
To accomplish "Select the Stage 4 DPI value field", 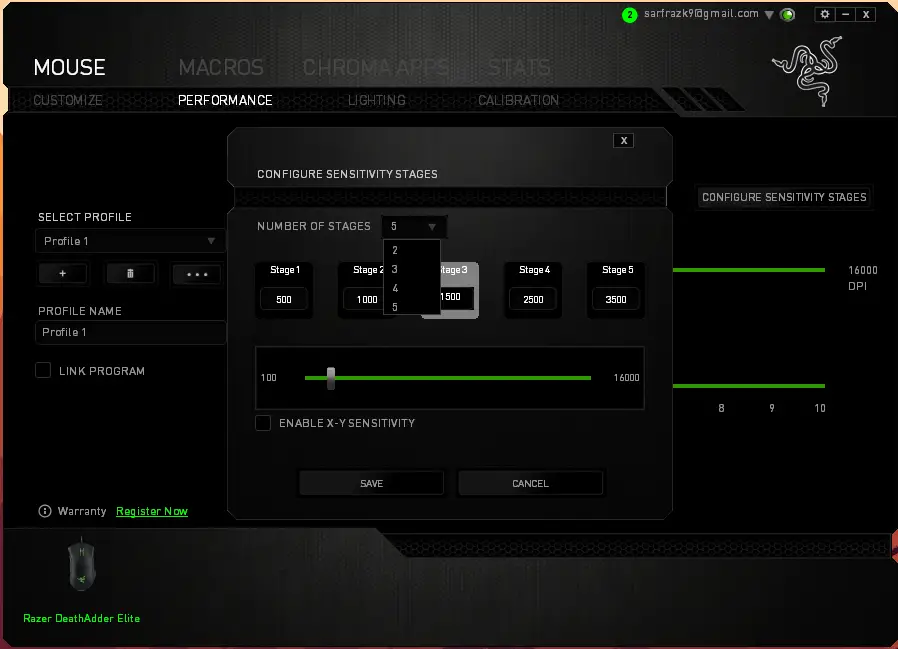I will pyautogui.click(x=533, y=299).
